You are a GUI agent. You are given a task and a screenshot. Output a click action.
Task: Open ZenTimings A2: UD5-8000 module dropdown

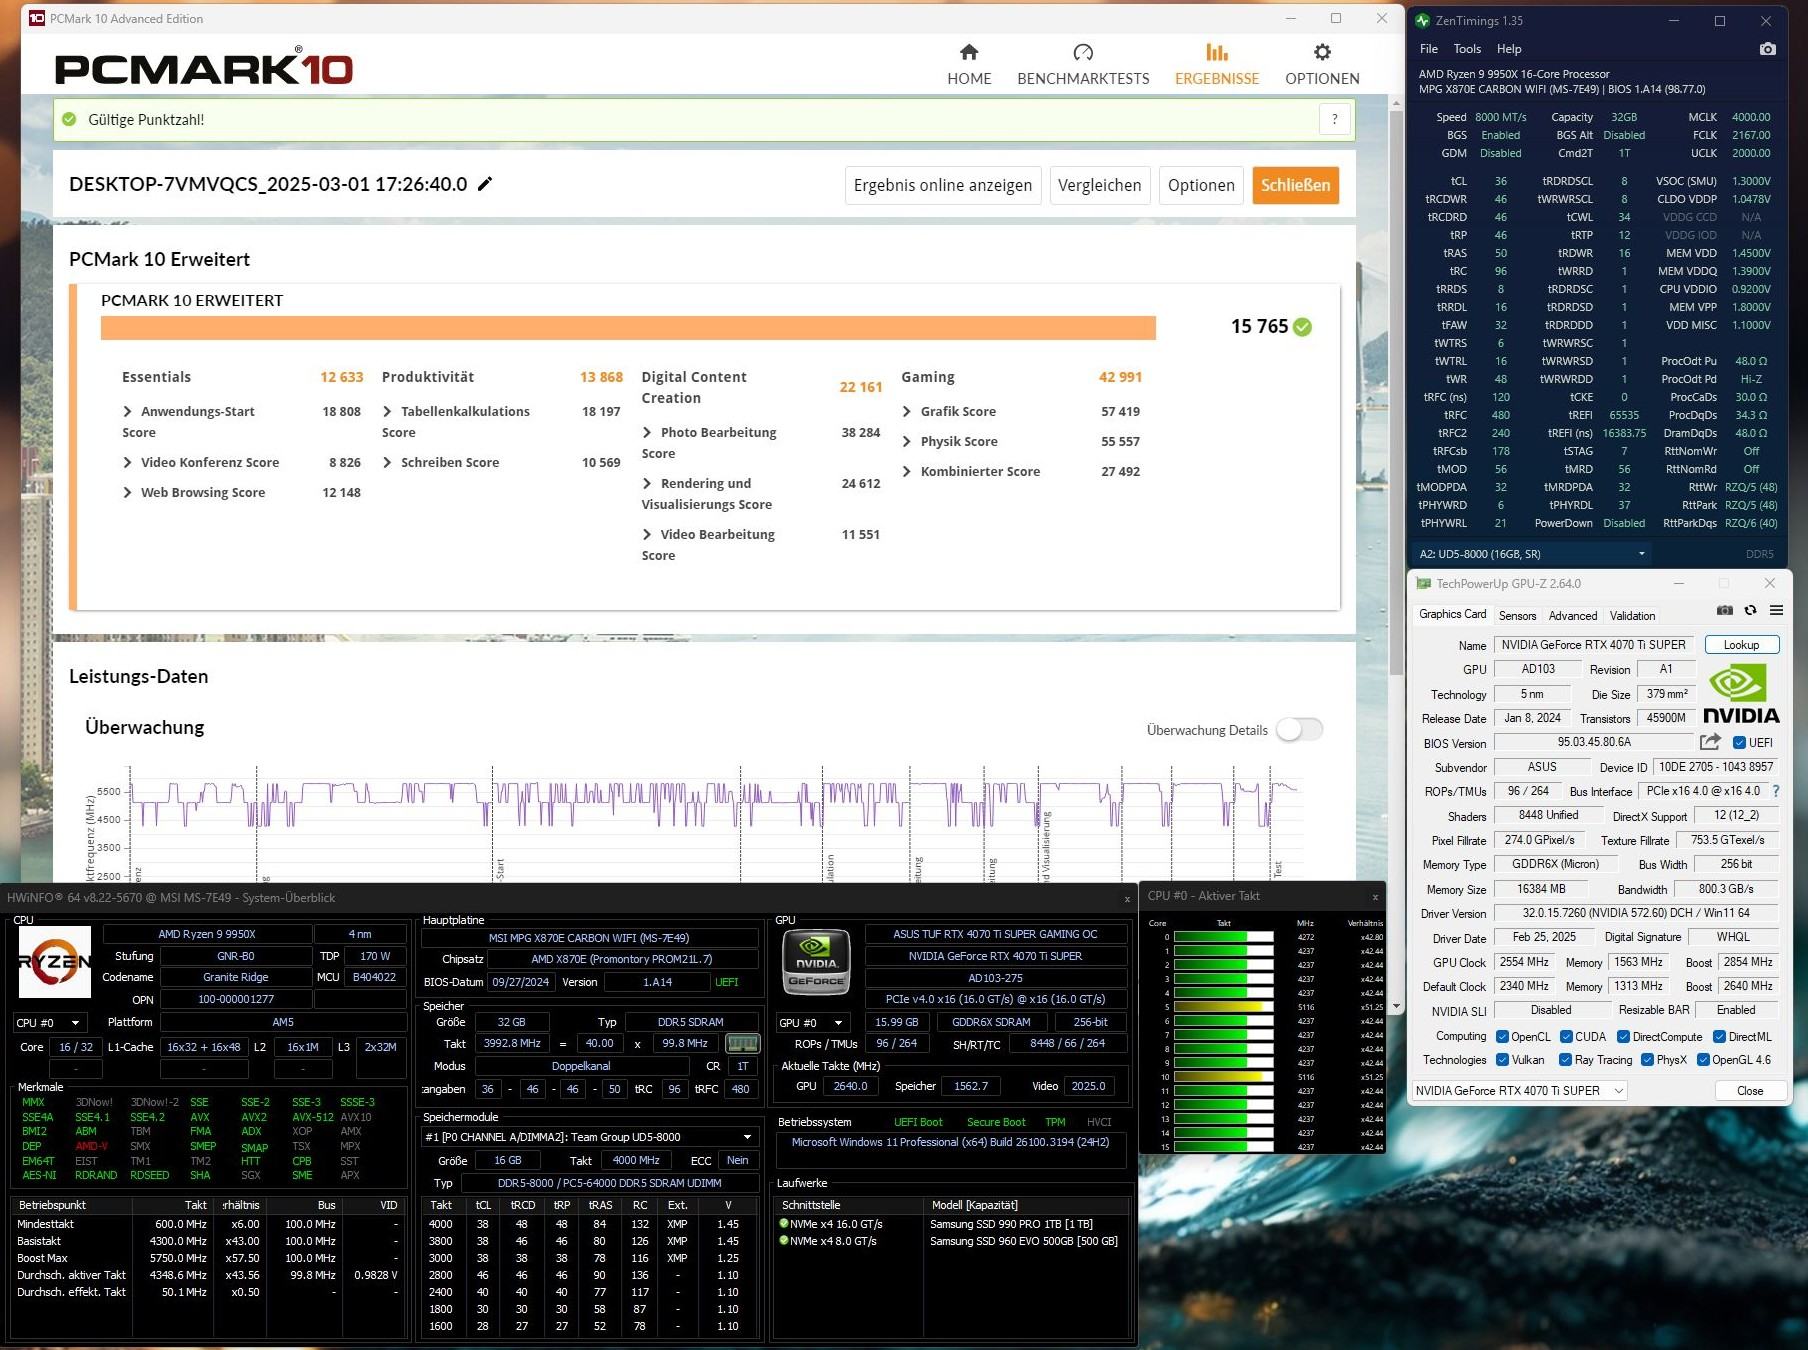click(x=1532, y=554)
